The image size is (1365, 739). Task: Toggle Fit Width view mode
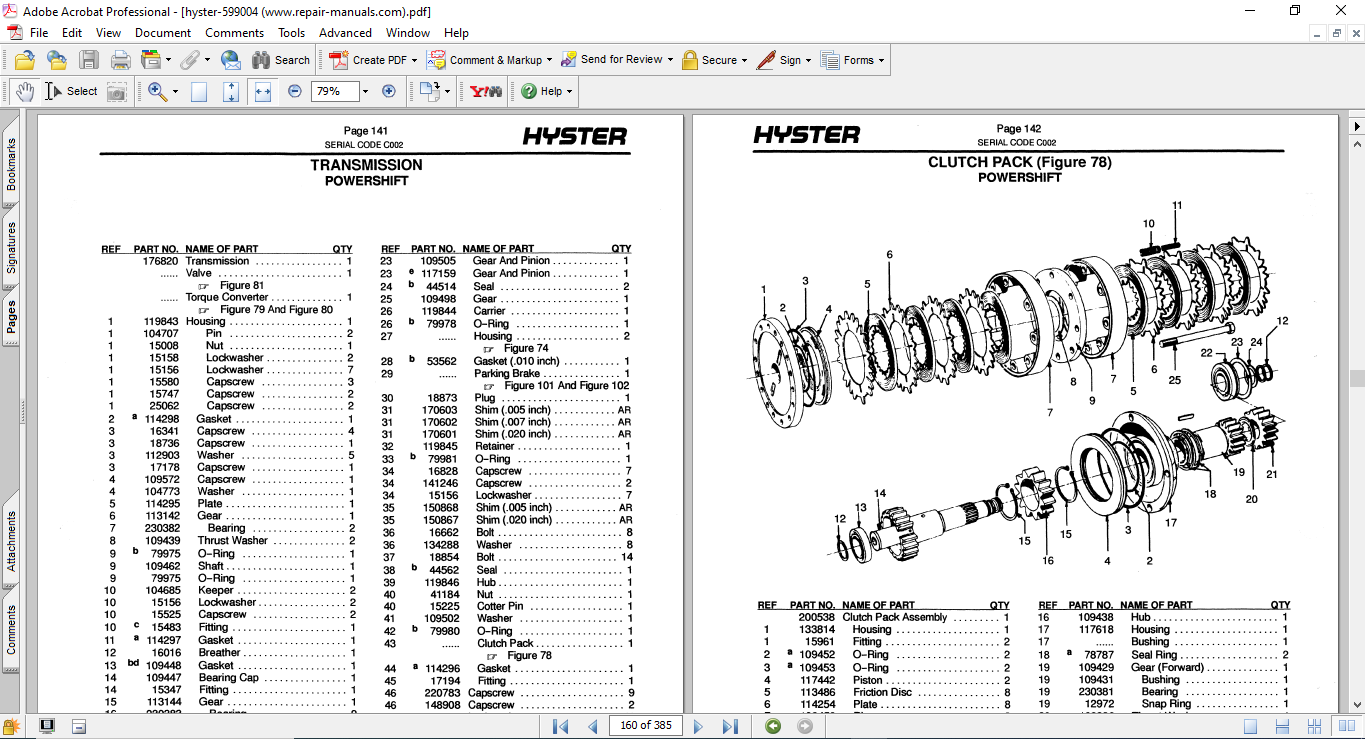(262, 91)
